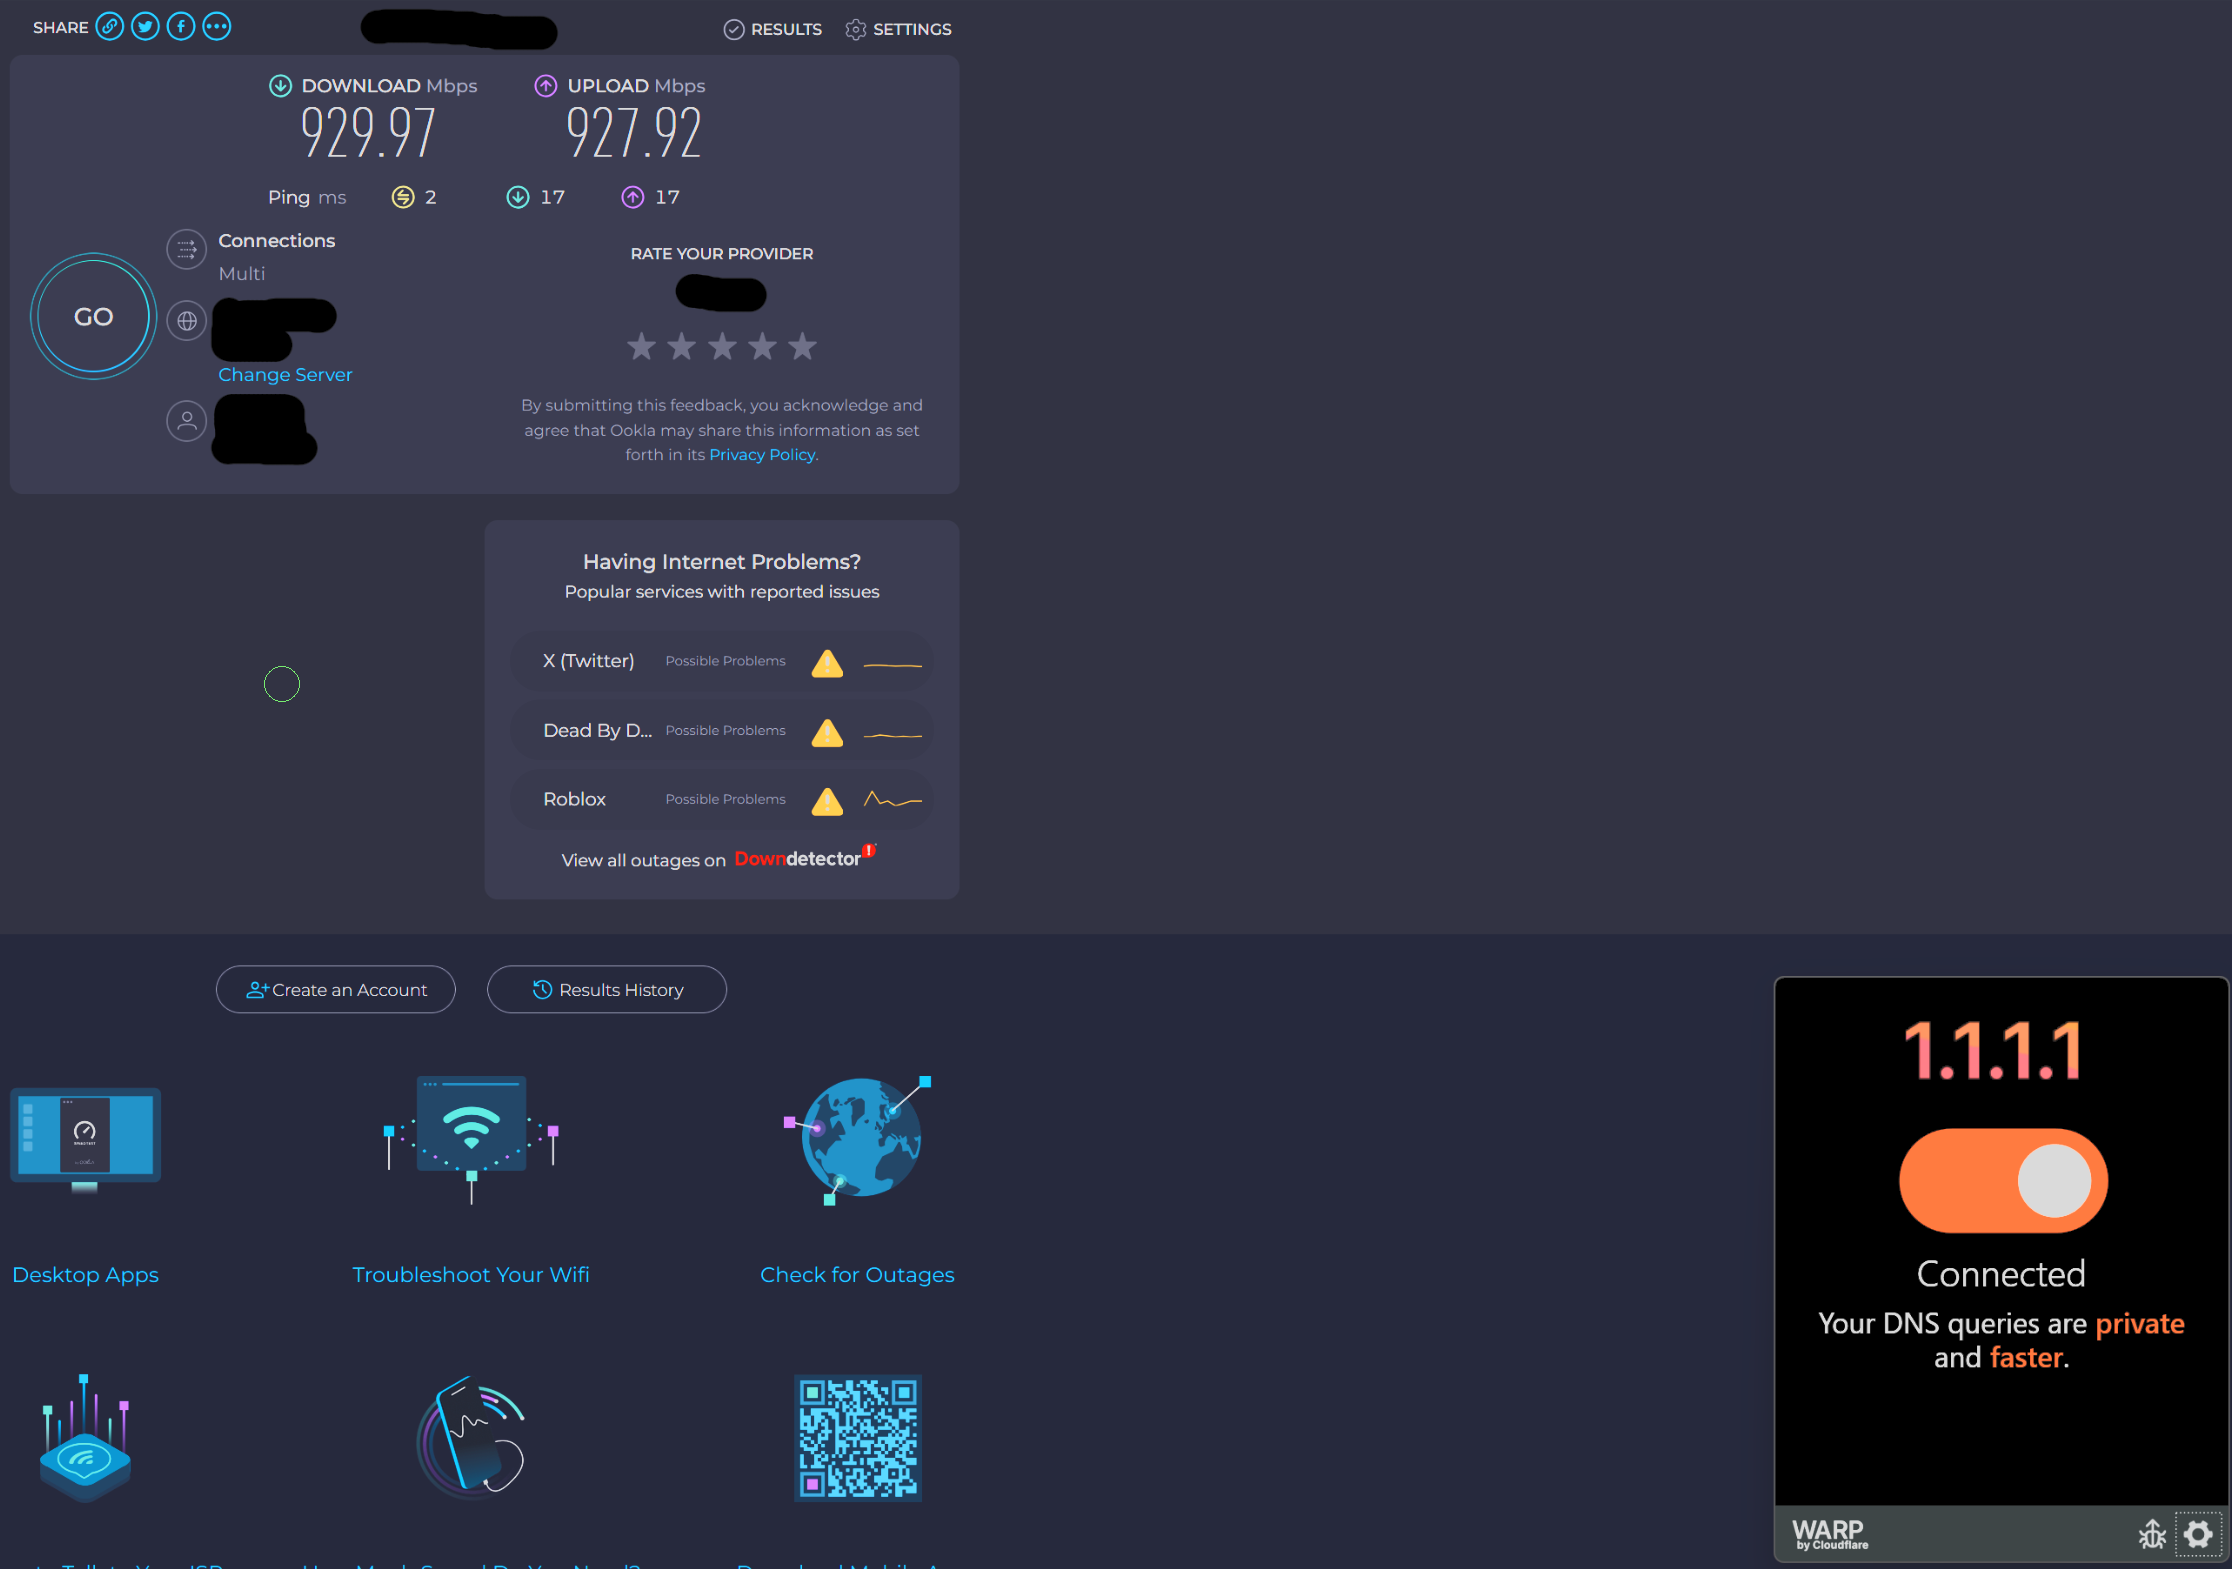
Task: Click the server globe icon
Action: click(186, 321)
